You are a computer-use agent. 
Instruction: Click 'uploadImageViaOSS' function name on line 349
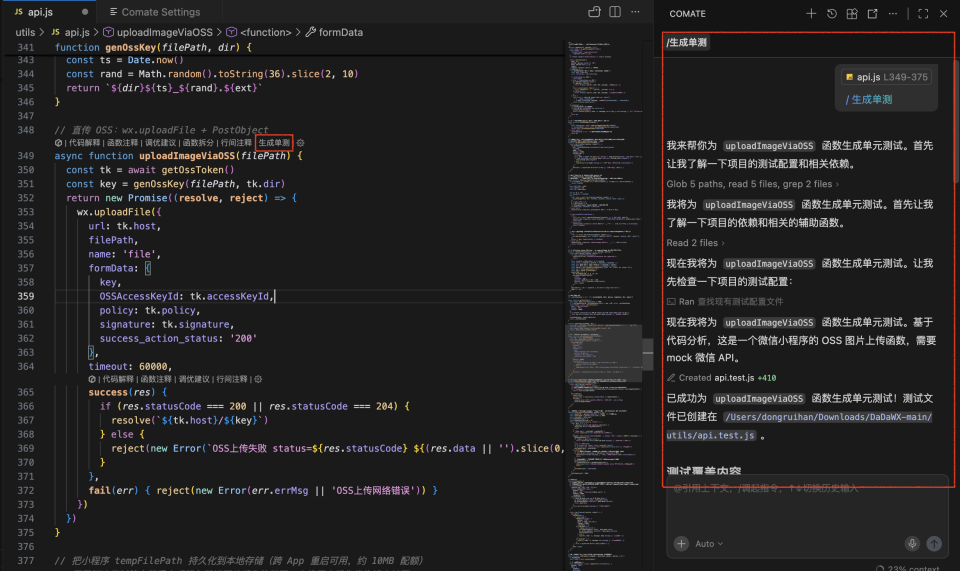point(187,155)
